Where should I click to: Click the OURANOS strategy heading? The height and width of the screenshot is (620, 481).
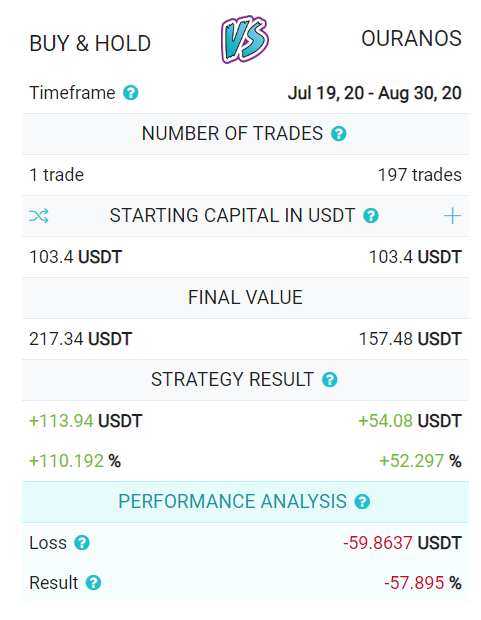point(411,39)
